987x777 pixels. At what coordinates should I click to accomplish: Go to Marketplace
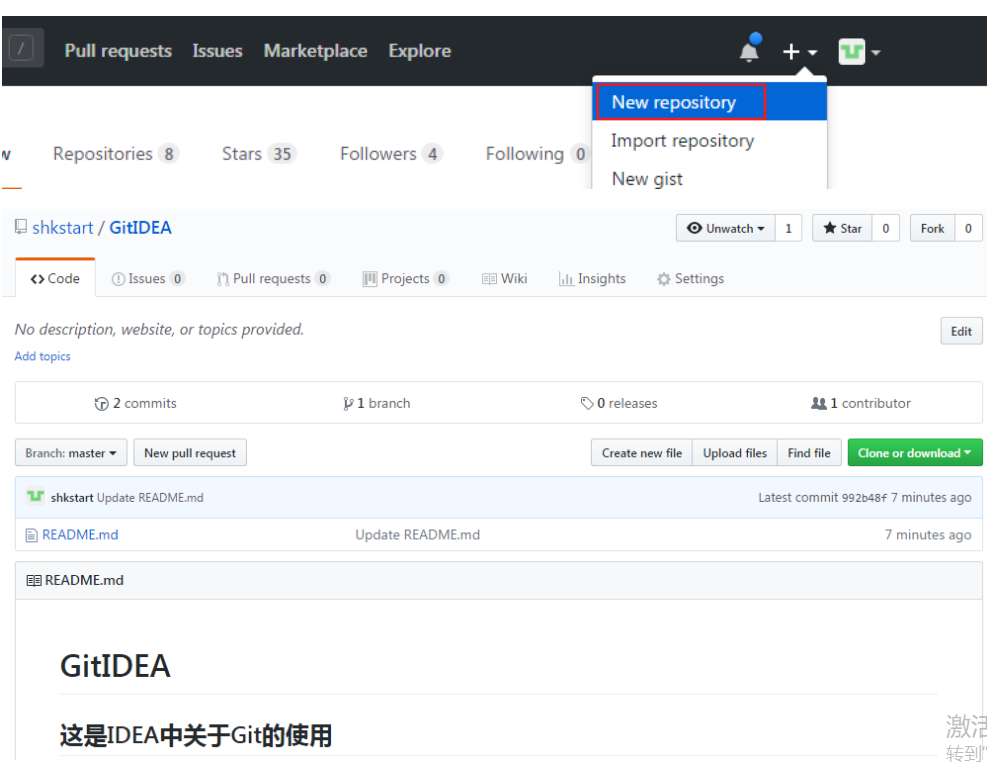click(315, 50)
